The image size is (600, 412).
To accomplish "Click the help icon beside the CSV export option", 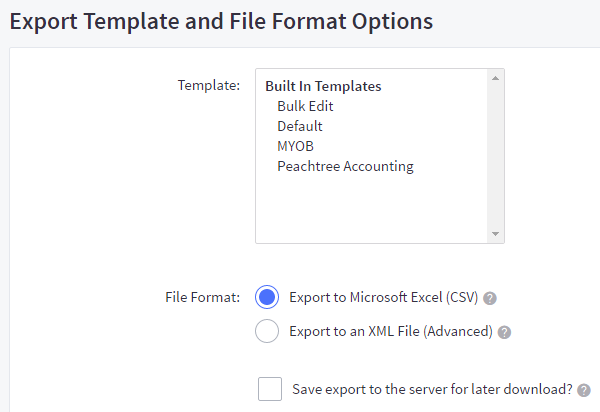I will pyautogui.click(x=491, y=298).
